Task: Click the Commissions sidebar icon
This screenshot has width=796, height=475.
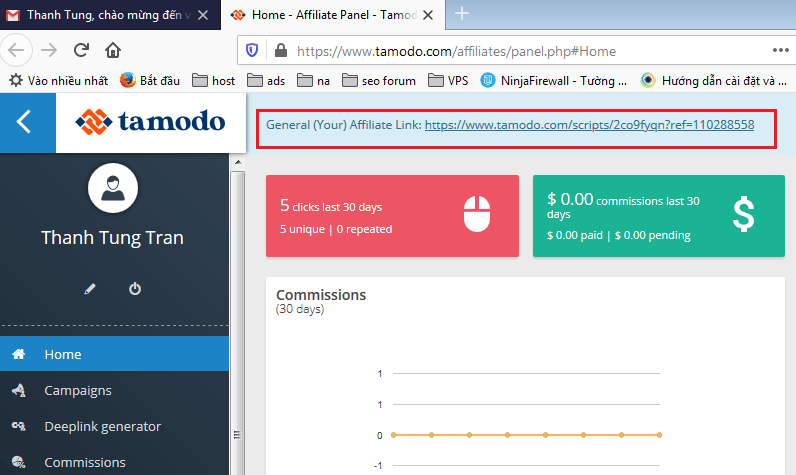Action: [19, 462]
